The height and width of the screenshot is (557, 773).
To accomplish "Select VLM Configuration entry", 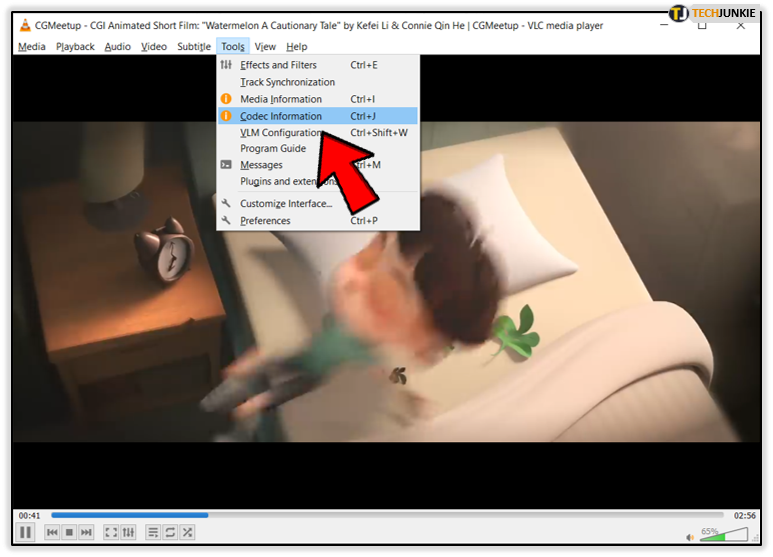I will 318,133.
